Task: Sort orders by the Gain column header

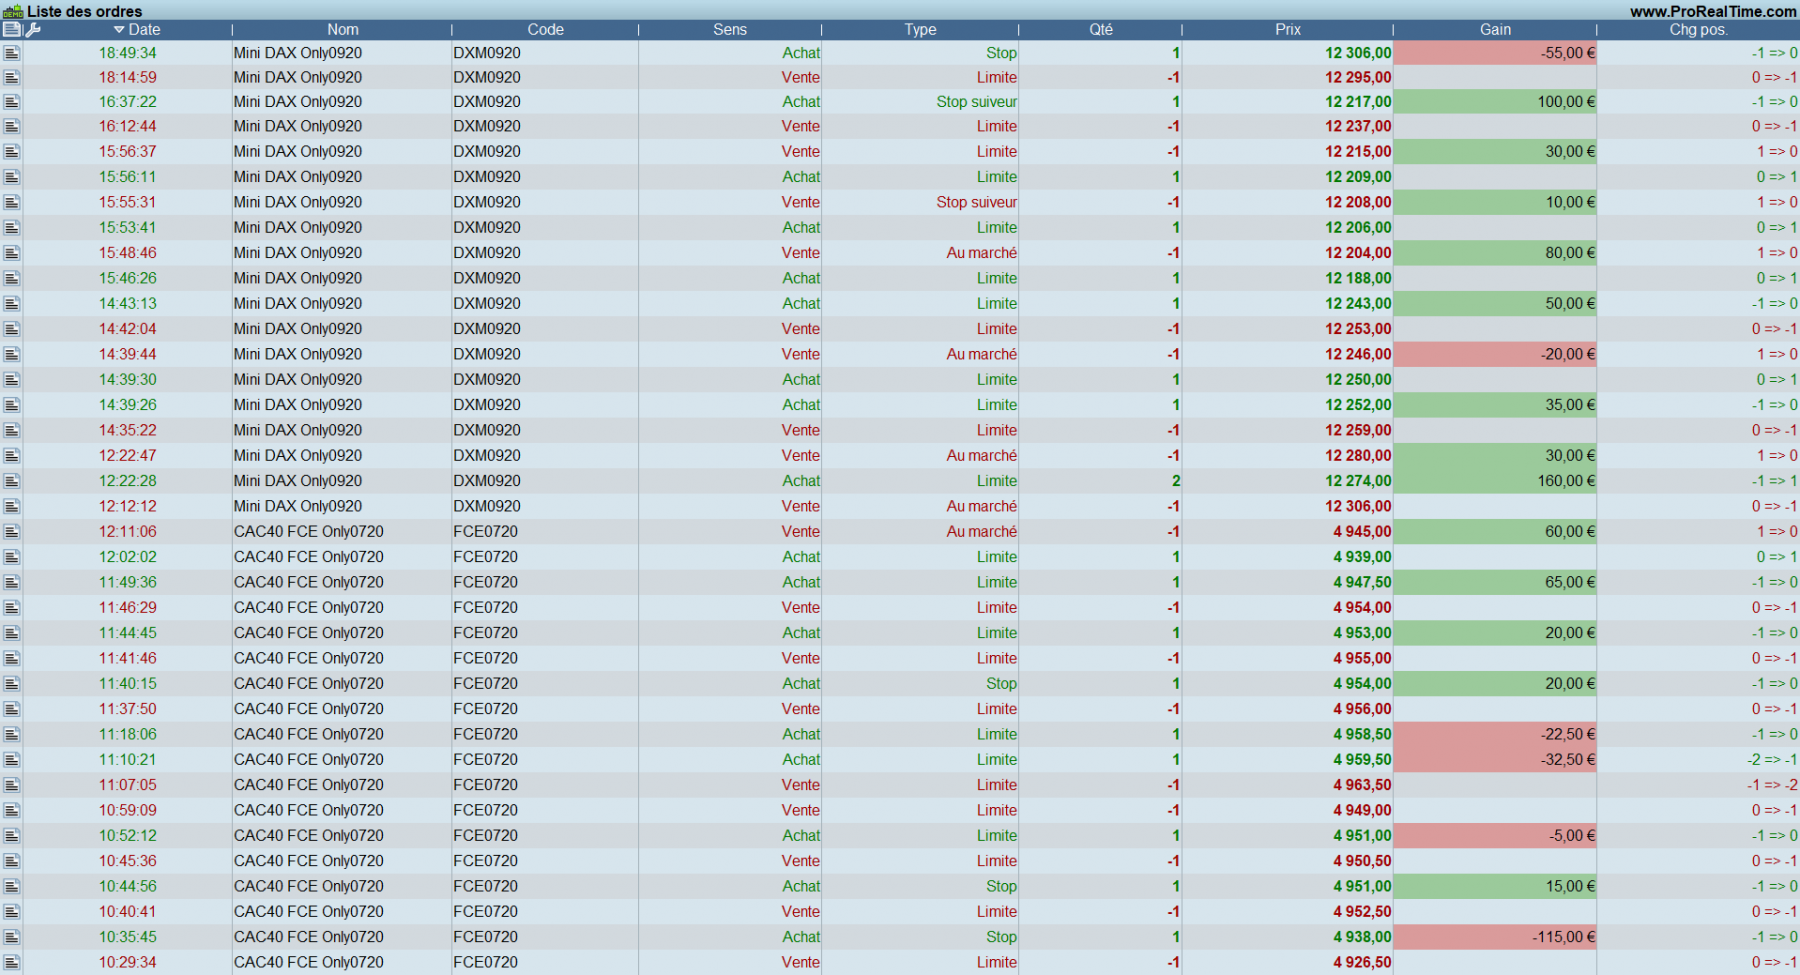Action: click(1495, 30)
